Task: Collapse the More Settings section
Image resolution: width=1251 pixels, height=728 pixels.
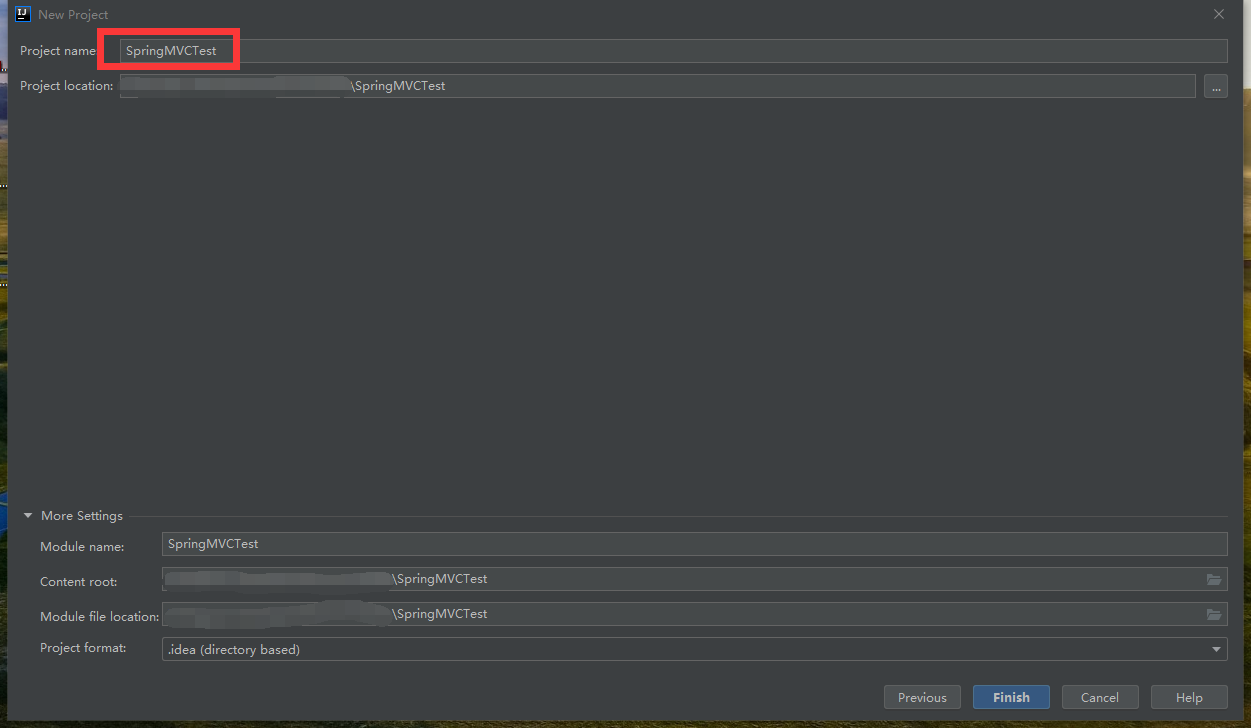Action: pos(27,515)
